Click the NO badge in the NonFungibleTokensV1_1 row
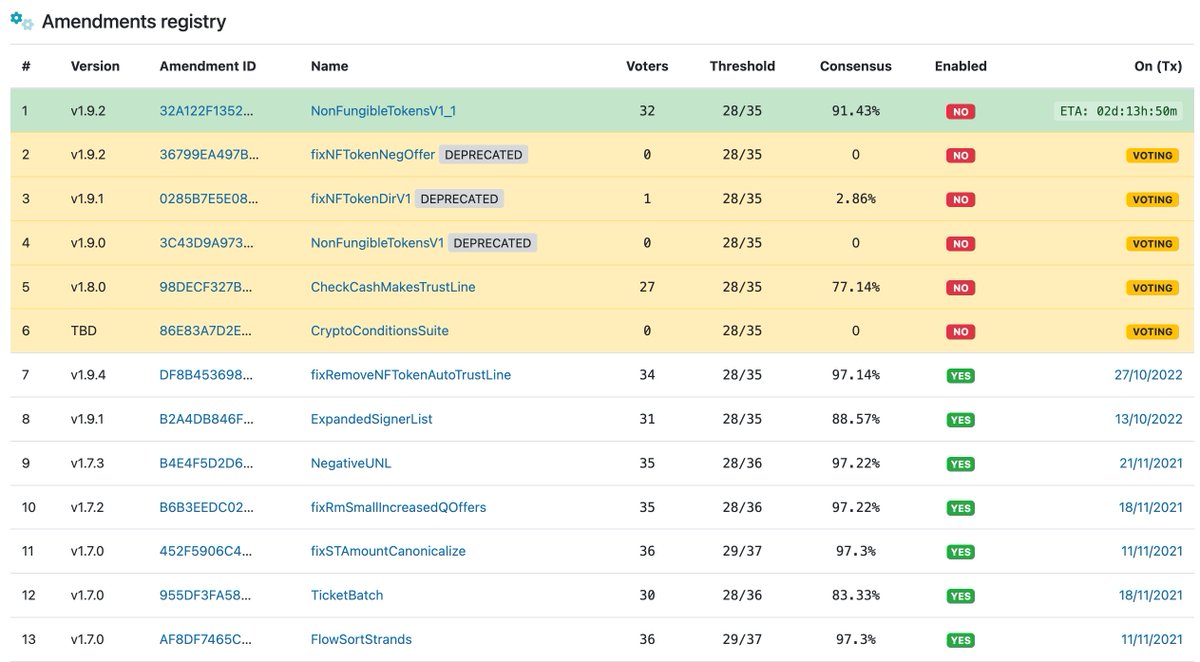 [960, 112]
